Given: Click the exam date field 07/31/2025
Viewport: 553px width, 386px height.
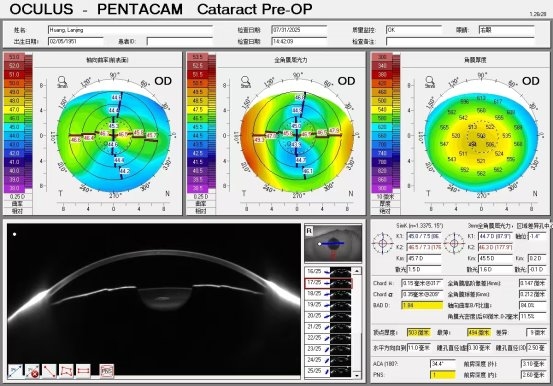Looking at the screenshot, I should (299, 30).
